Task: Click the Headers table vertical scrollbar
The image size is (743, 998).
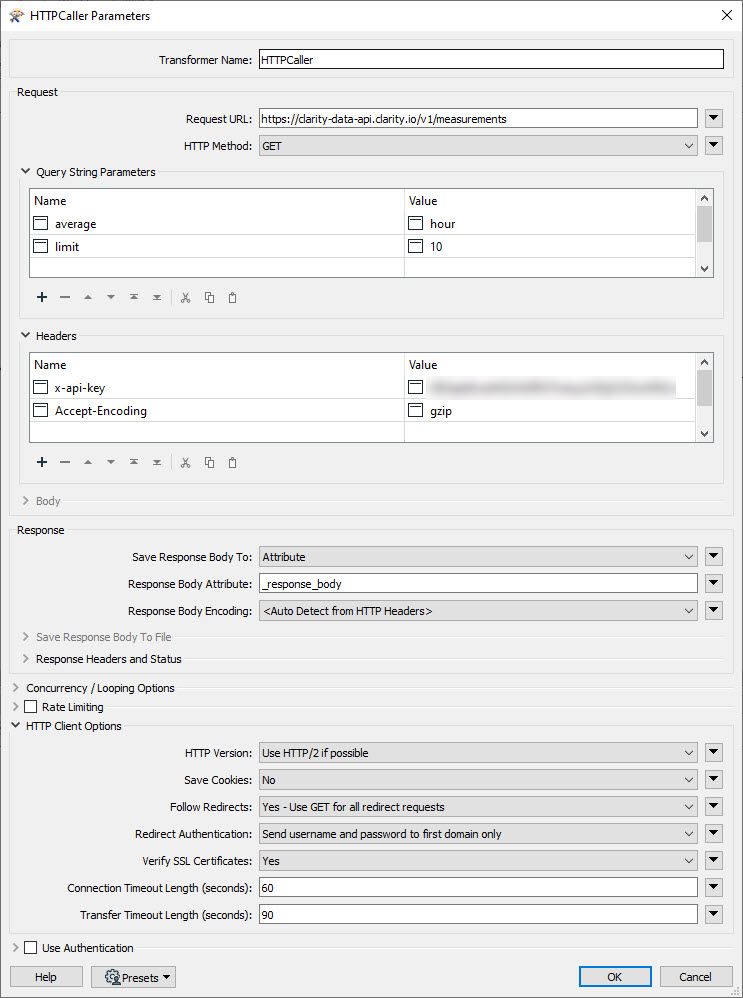Action: point(704,388)
